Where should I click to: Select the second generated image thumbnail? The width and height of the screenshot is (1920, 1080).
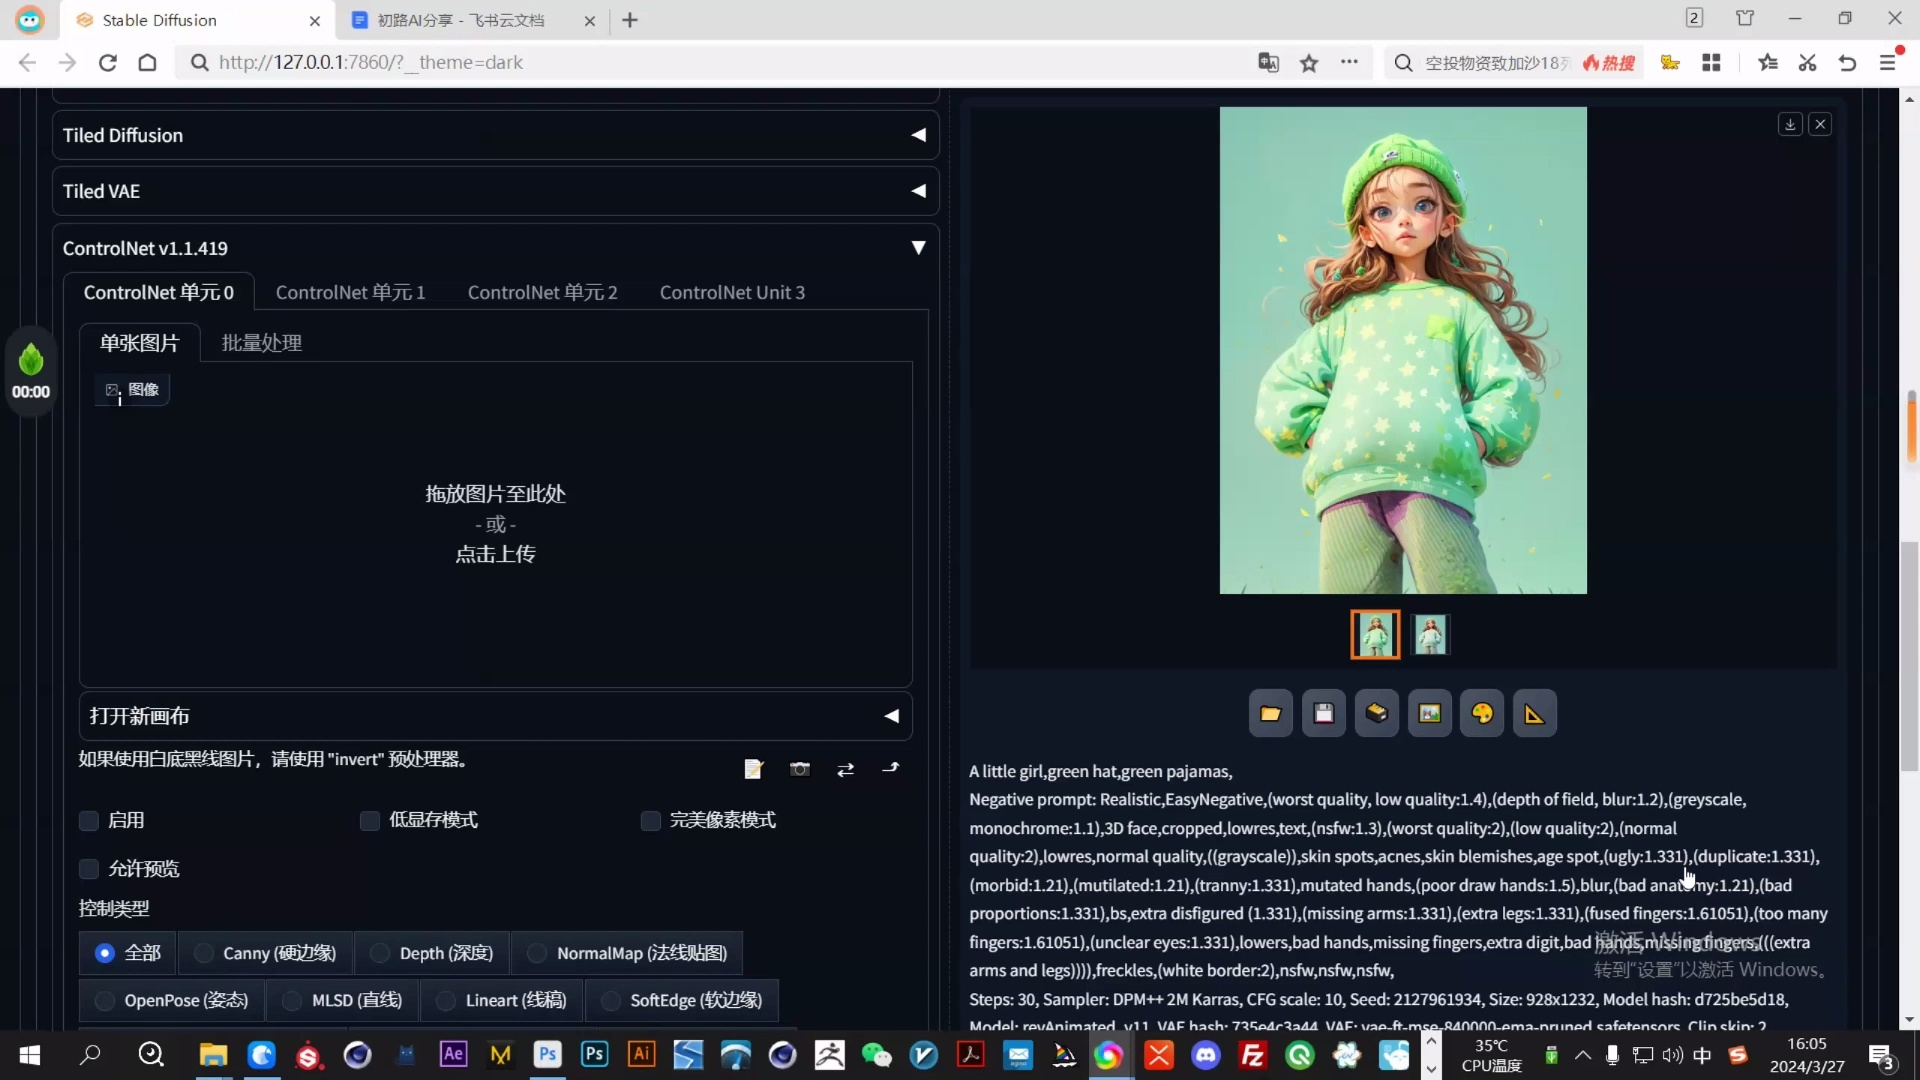click(1430, 634)
